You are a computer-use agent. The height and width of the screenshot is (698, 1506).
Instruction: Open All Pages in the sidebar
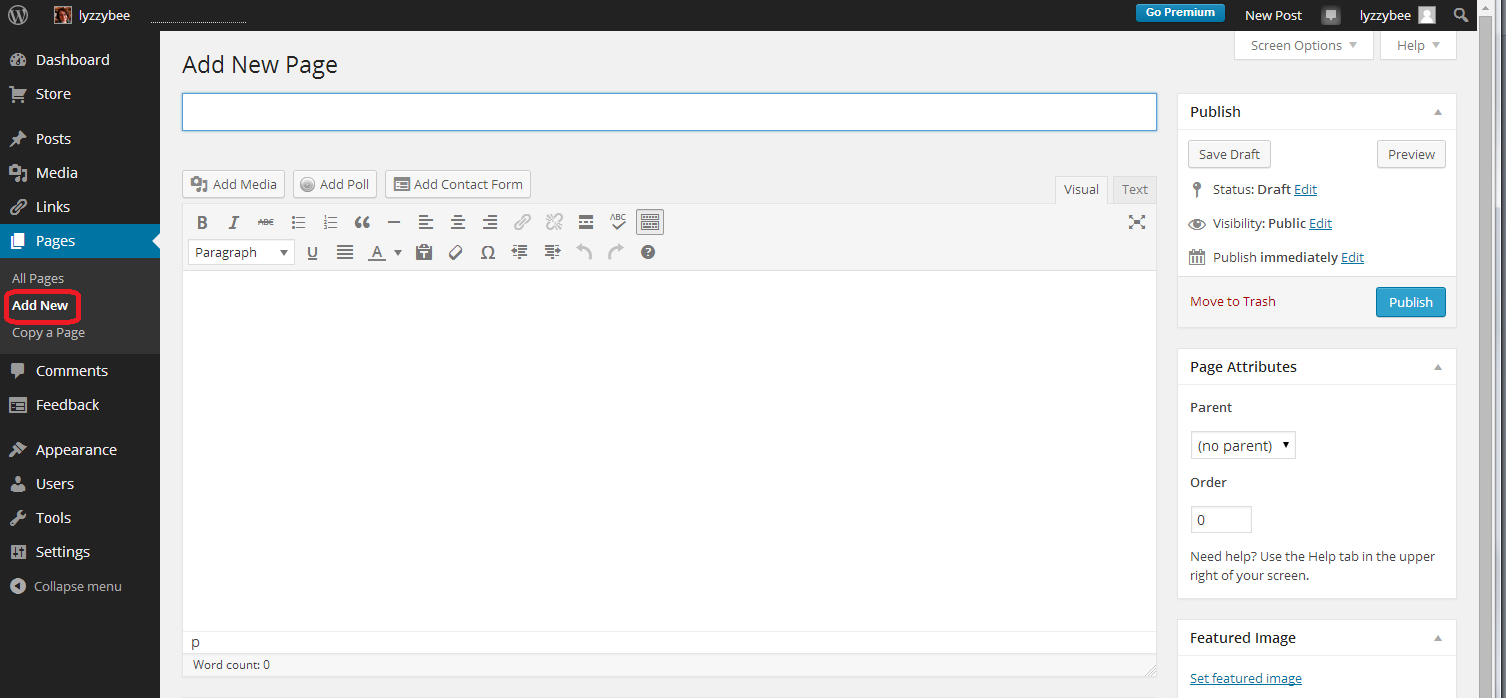[38, 278]
